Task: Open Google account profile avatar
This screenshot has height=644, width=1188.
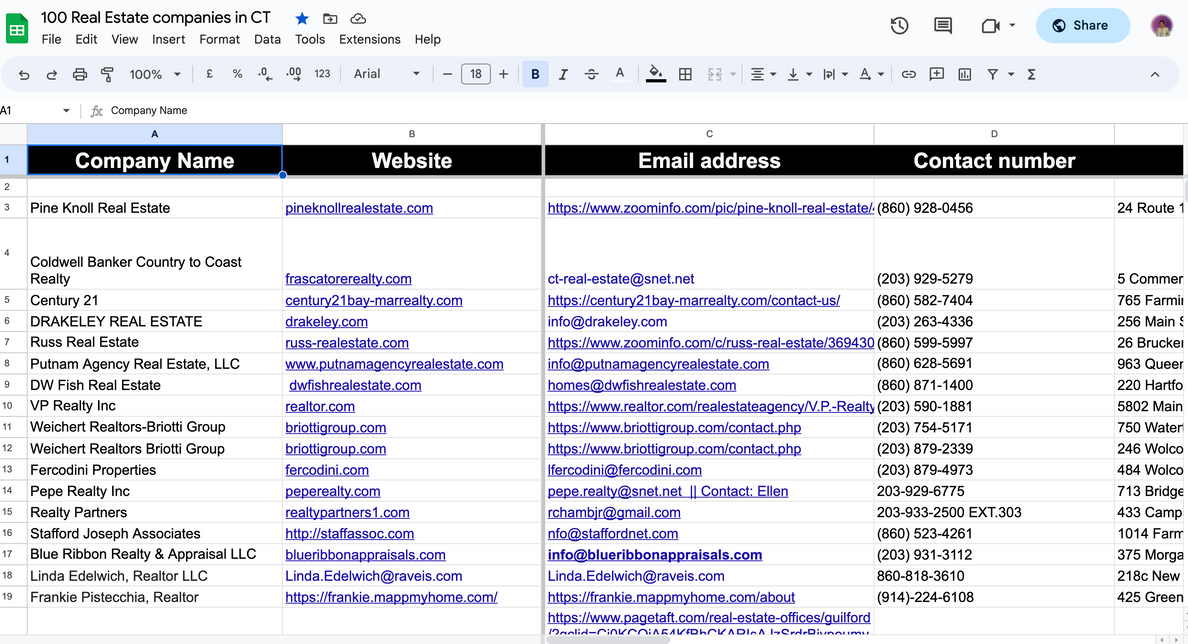Action: pyautogui.click(x=1161, y=26)
